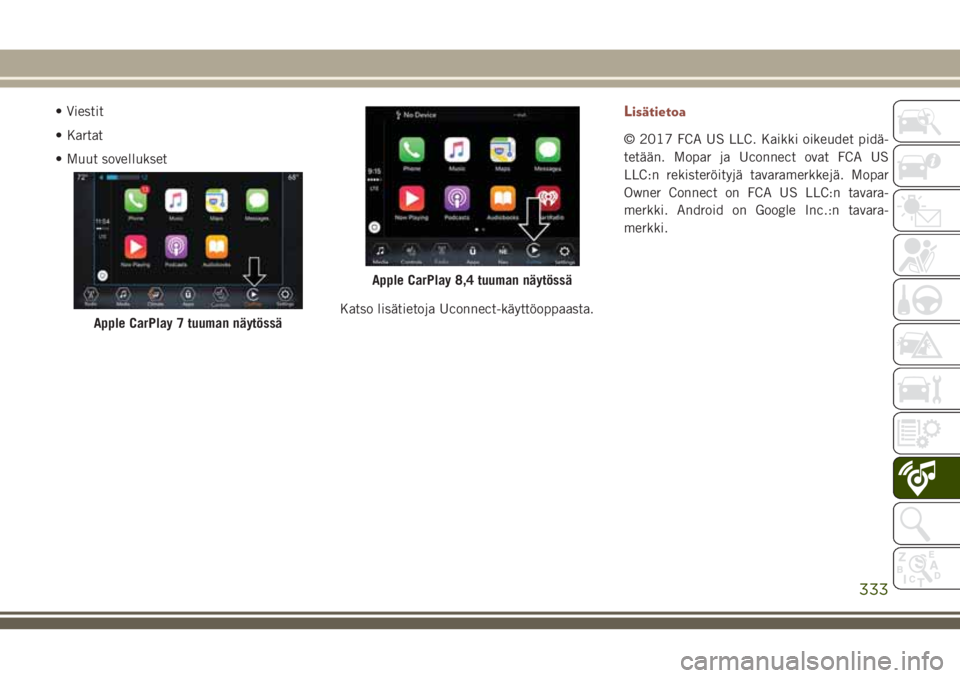Select CarPlay in the 7-inch screen bottom bar
Viewport: 960px width, 678px height.
tap(253, 296)
